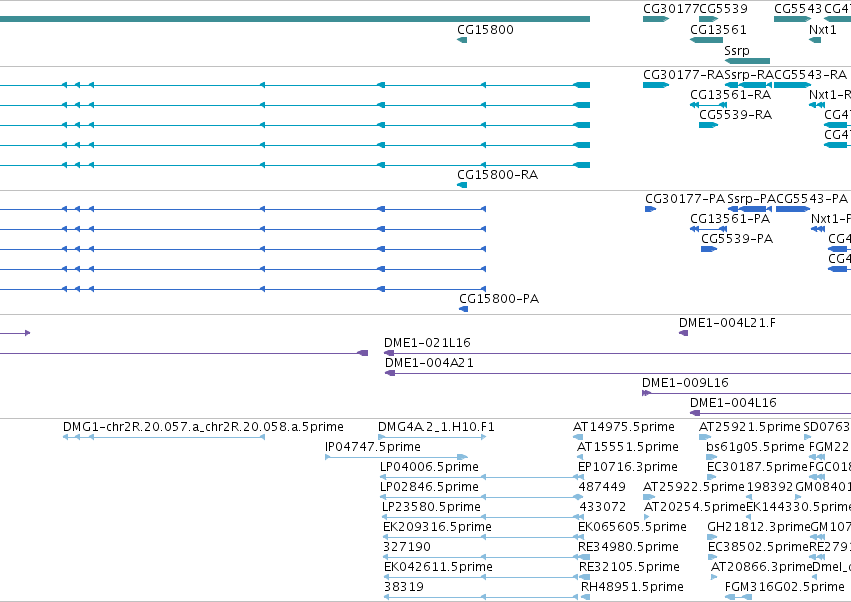Click the 327190 EST label
Viewport: 851px width, 602px height.
407,548
